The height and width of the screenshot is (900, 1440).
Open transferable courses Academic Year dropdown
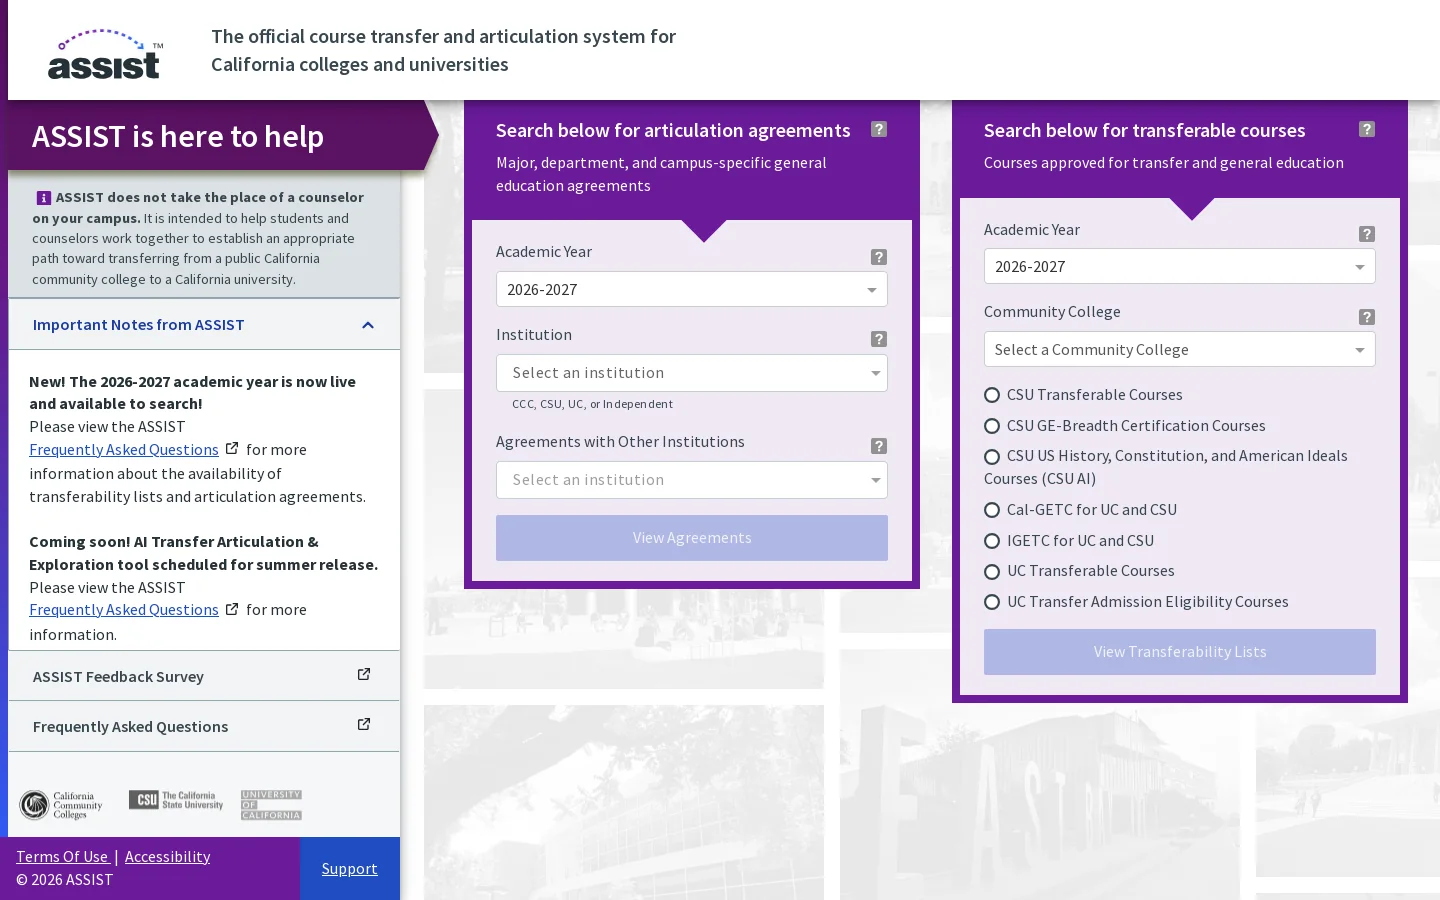click(1180, 266)
